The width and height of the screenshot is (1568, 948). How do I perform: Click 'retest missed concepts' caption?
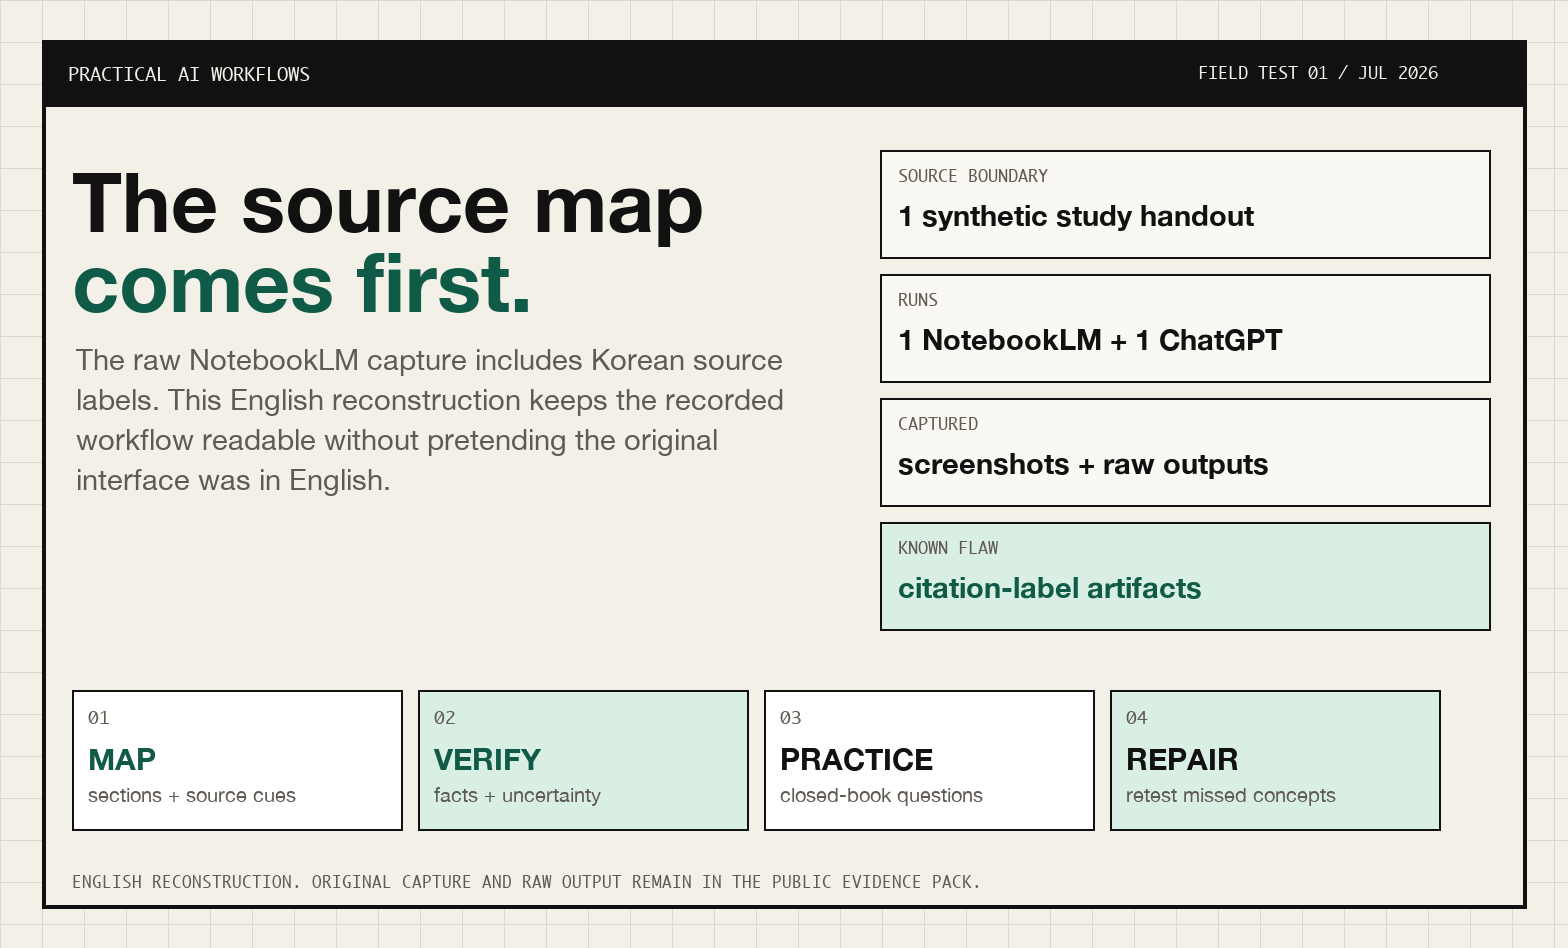click(x=1231, y=796)
